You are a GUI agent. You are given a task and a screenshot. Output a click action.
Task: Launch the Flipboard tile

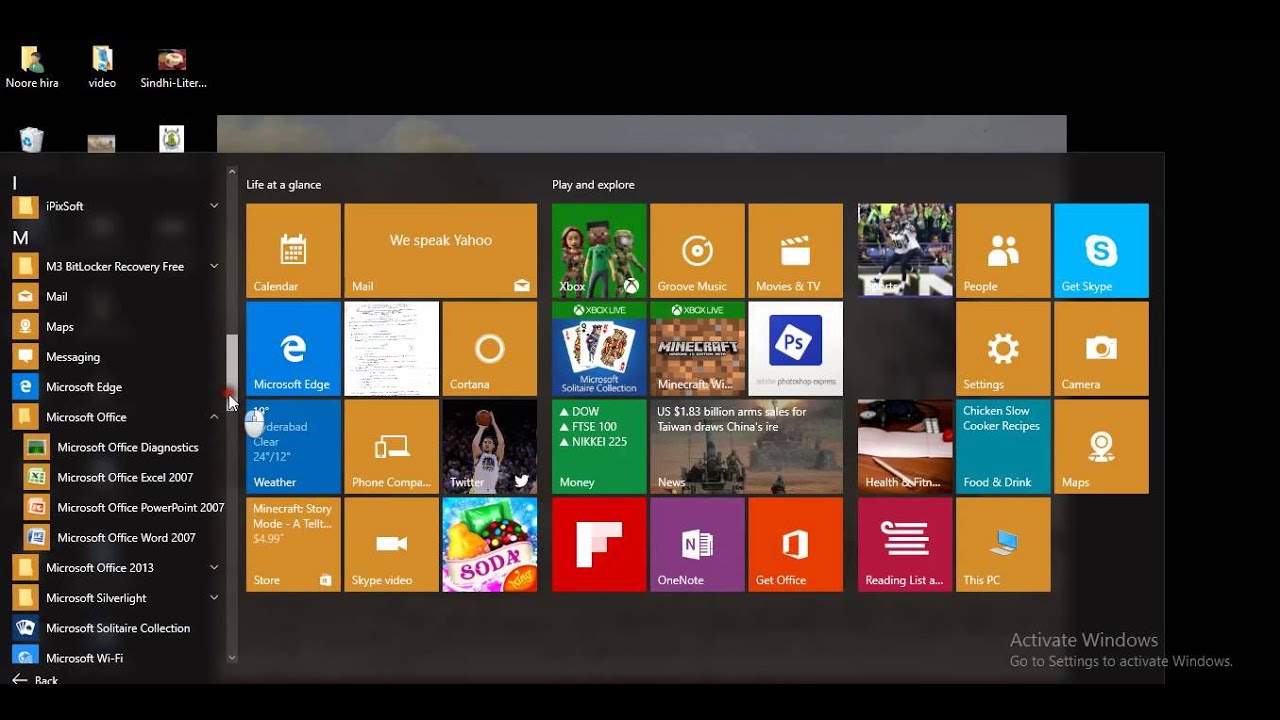point(599,545)
